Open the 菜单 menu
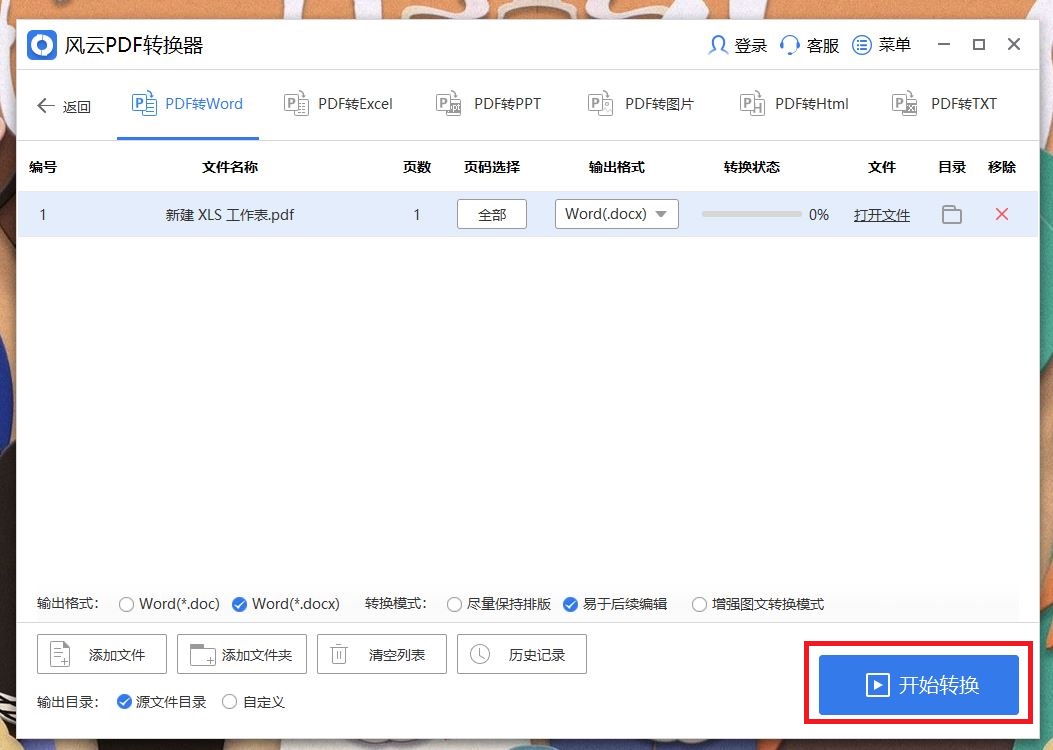Screen dimensions: 1053x750 tap(881, 45)
